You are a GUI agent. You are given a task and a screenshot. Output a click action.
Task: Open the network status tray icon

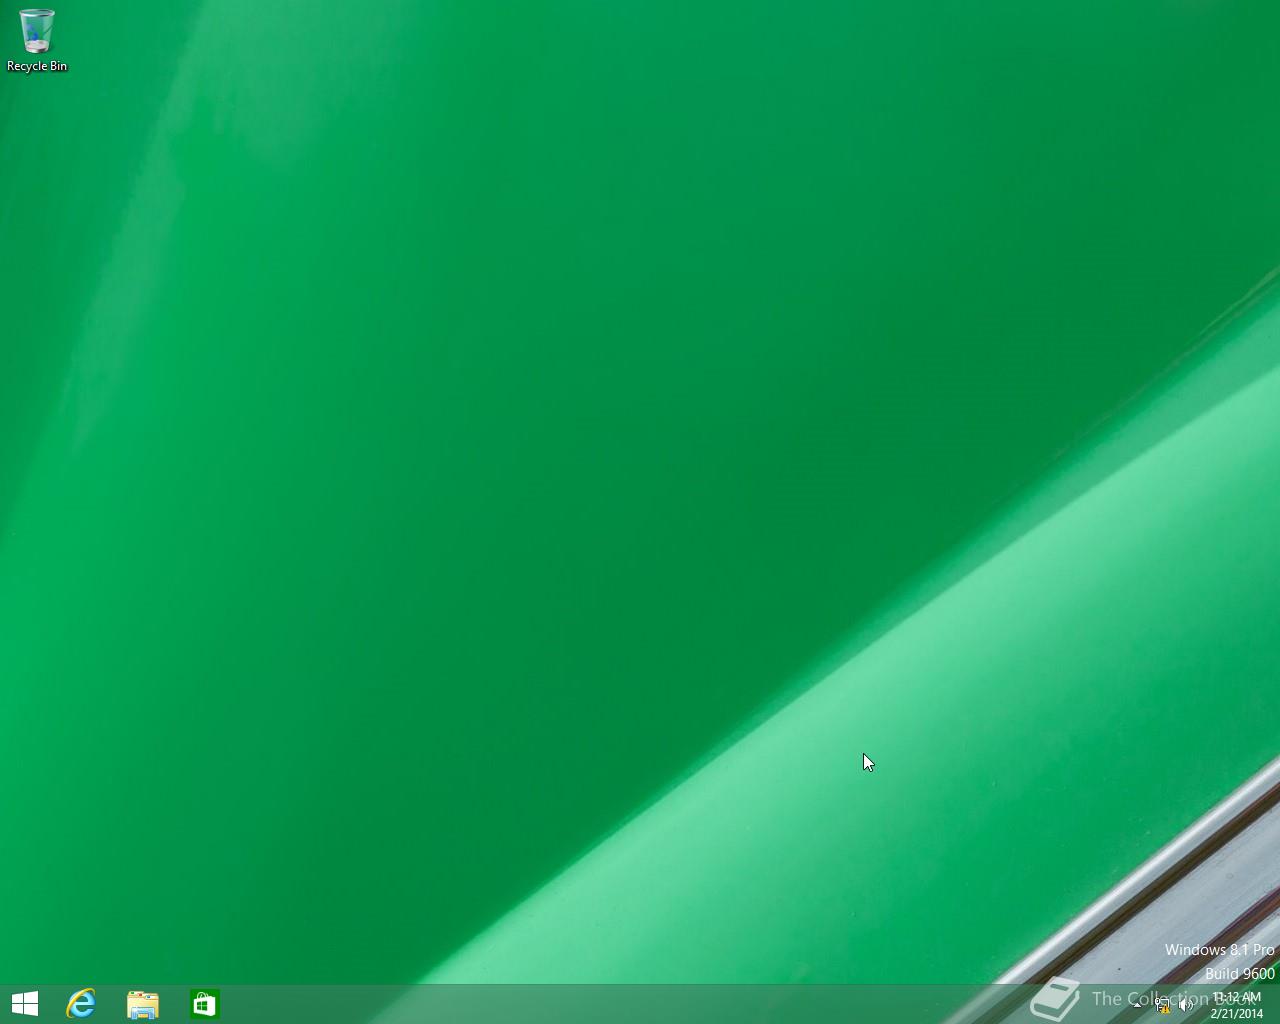[1162, 1005]
